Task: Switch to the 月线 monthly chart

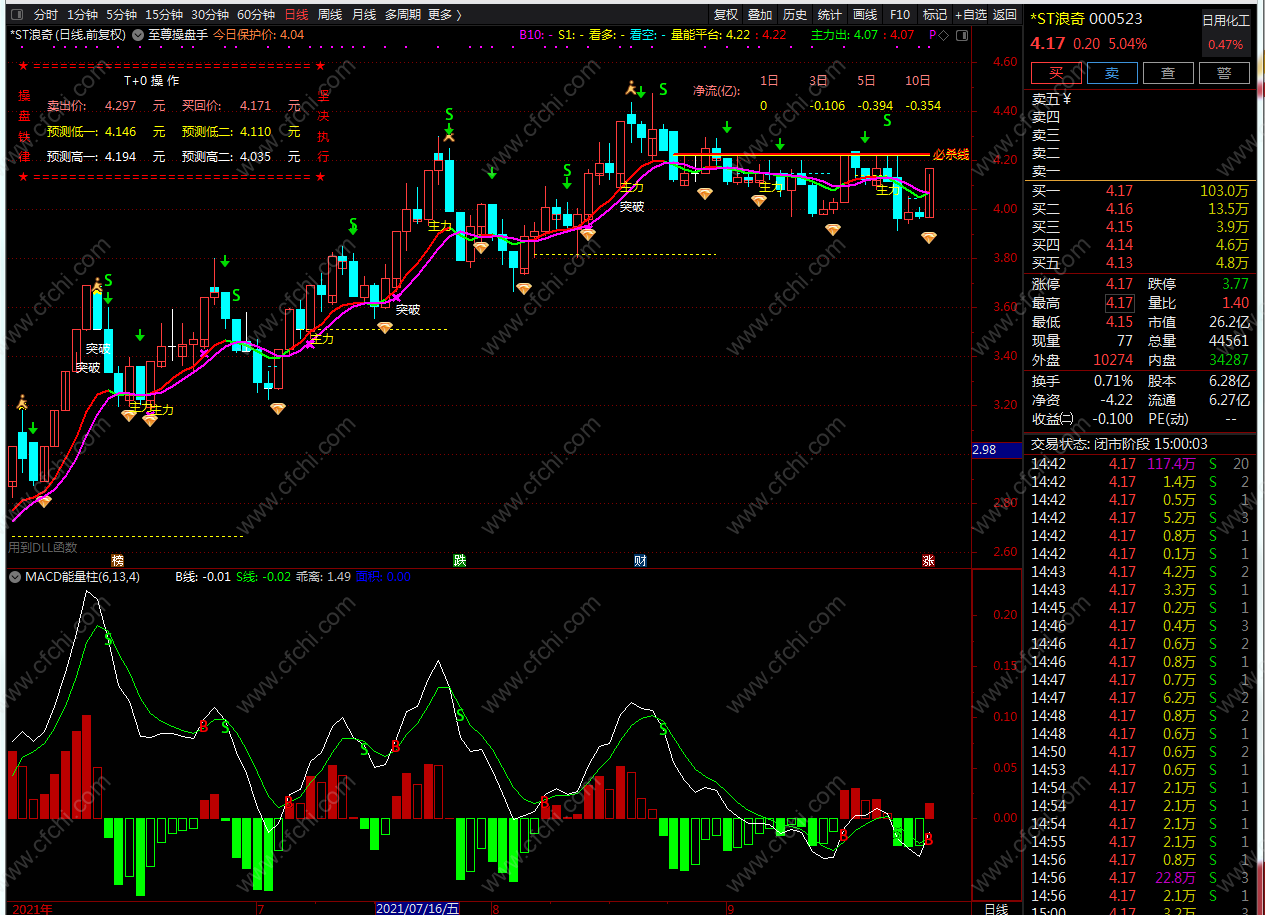Action: tap(364, 15)
